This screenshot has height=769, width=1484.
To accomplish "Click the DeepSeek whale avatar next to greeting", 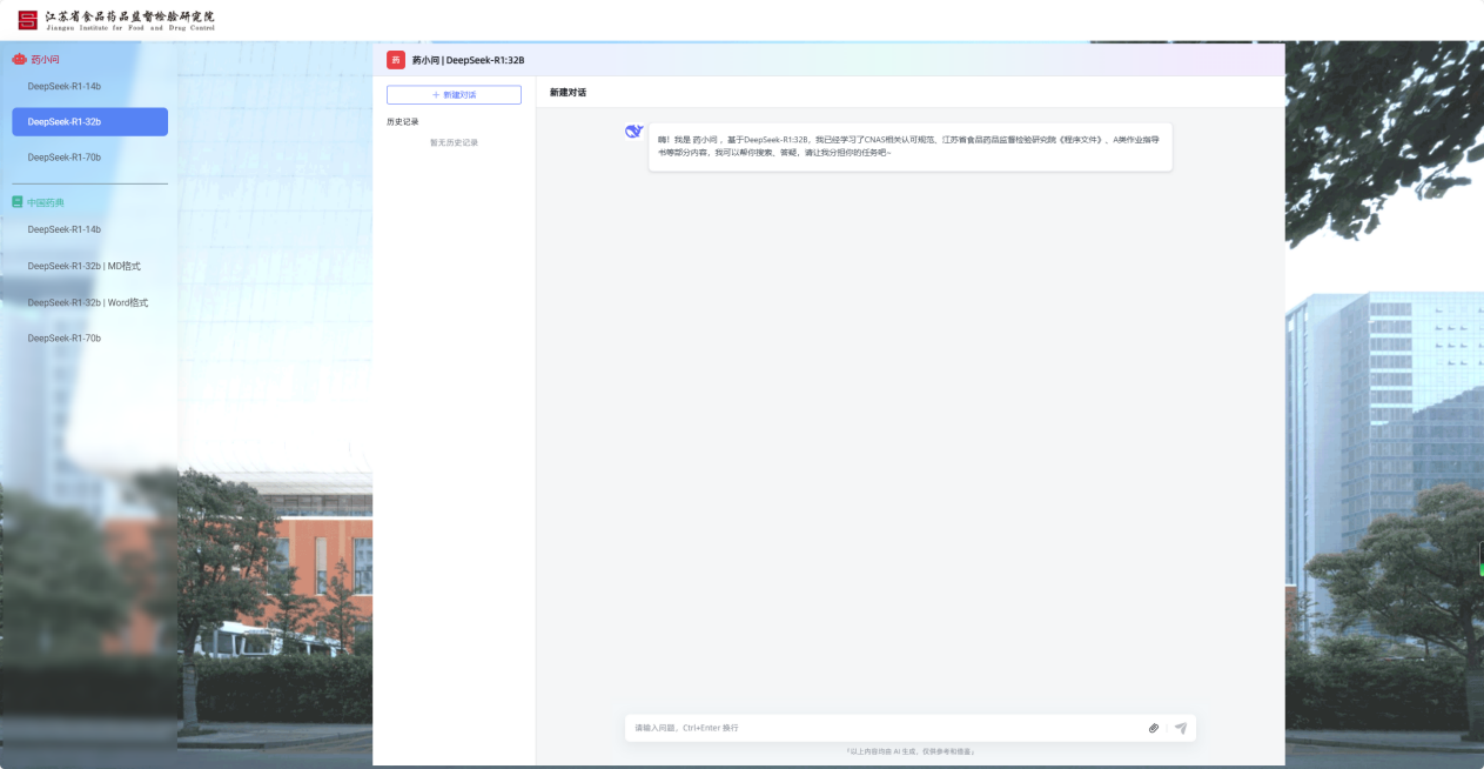I will (x=634, y=131).
